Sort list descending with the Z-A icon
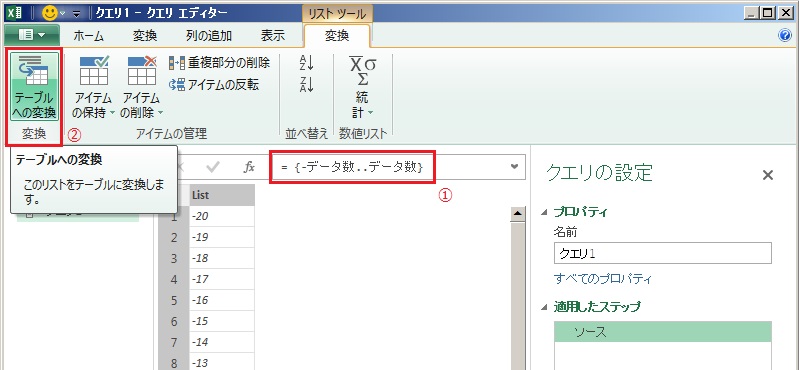The height and width of the screenshot is (370, 799). 306,85
